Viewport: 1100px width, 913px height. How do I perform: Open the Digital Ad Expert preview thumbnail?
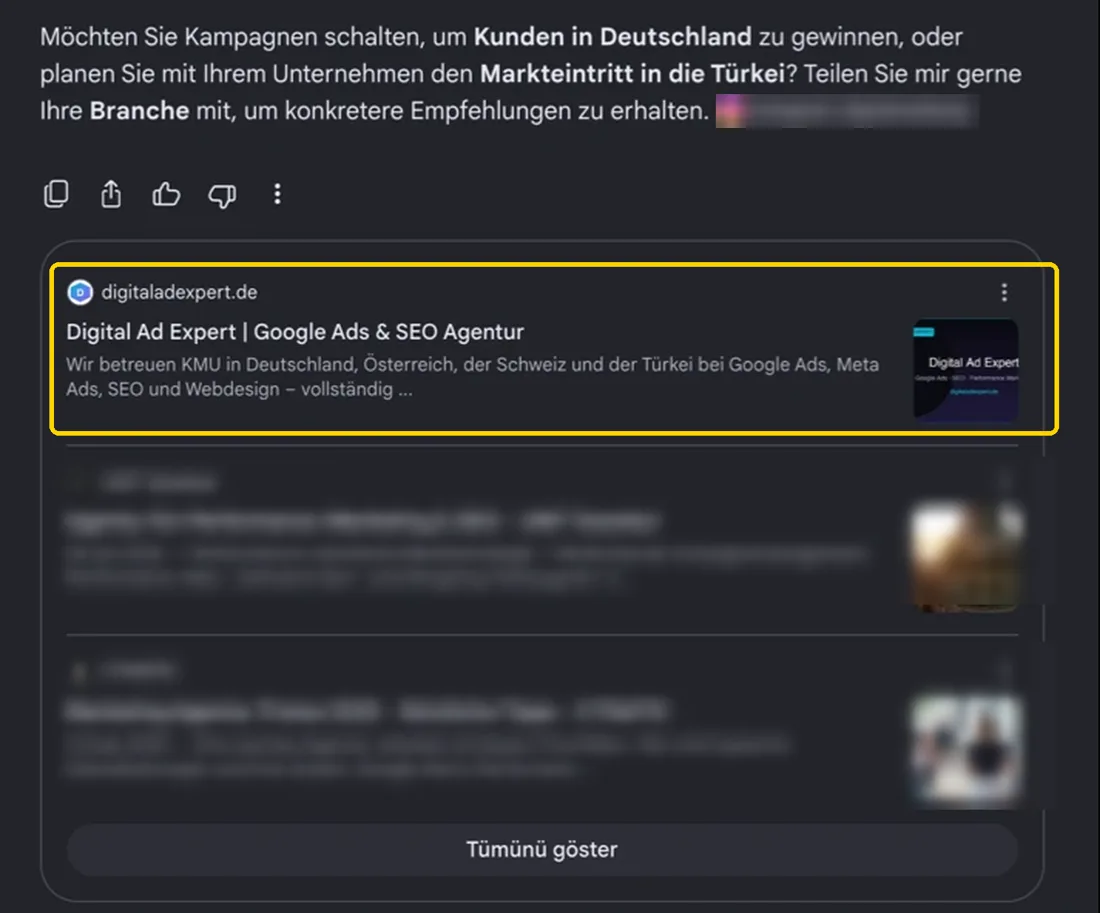pos(965,371)
